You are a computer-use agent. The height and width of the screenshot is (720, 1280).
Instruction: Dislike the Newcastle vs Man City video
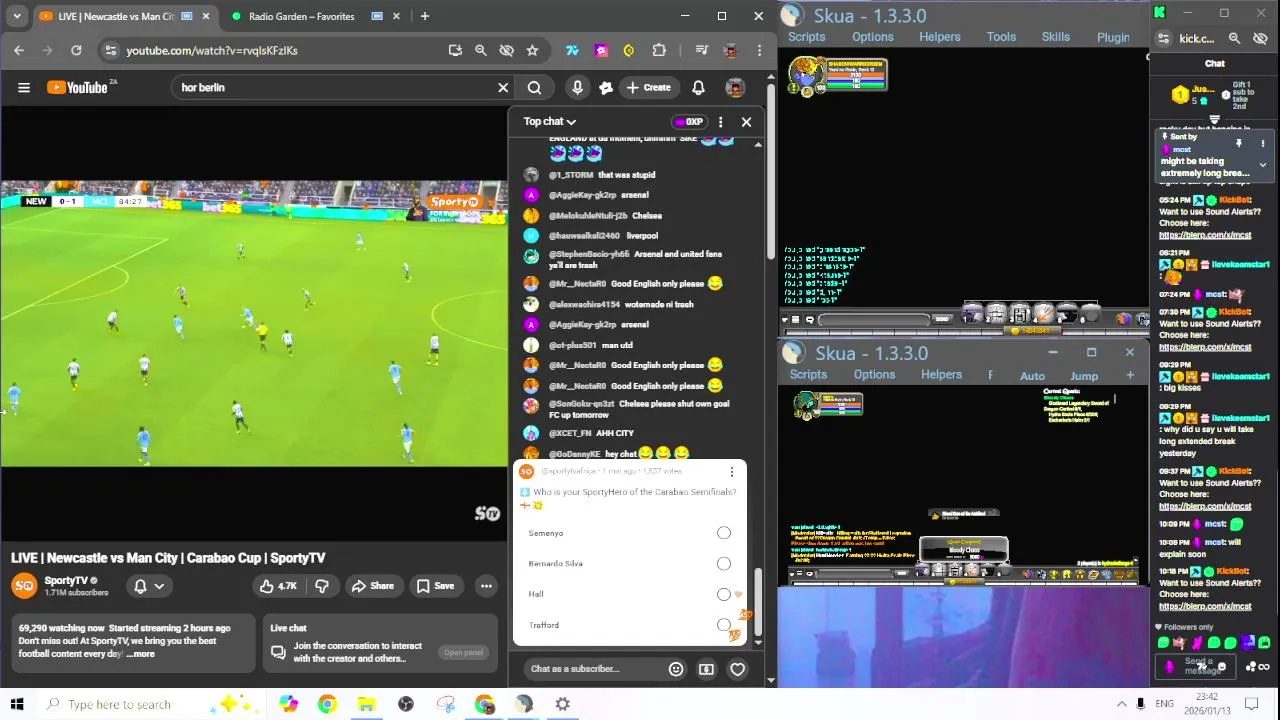322,586
